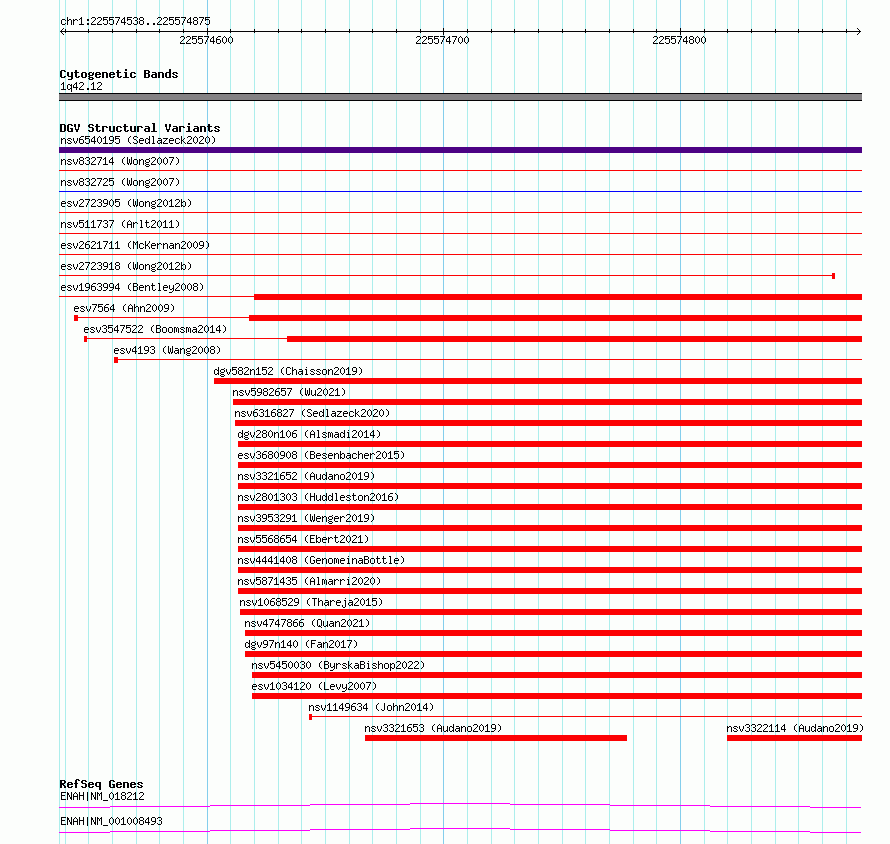Open esv3547522 (Boomsma2014) label
Image resolution: width=890 pixels, height=844 pixels.
pyautogui.click(x=155, y=329)
